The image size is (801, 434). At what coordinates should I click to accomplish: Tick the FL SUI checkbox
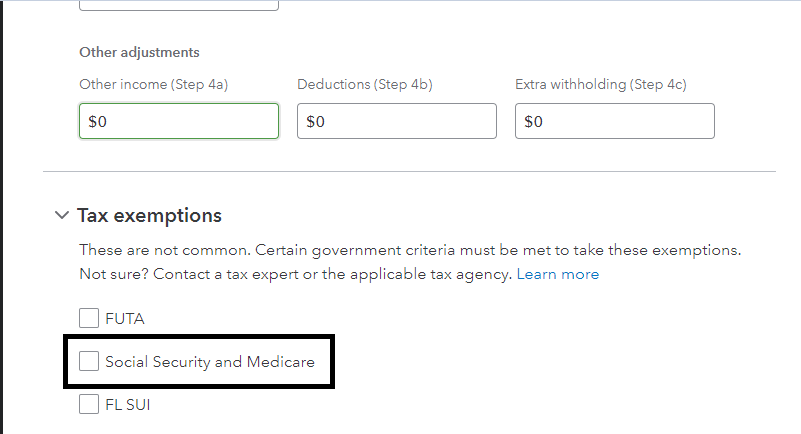pyautogui.click(x=89, y=405)
